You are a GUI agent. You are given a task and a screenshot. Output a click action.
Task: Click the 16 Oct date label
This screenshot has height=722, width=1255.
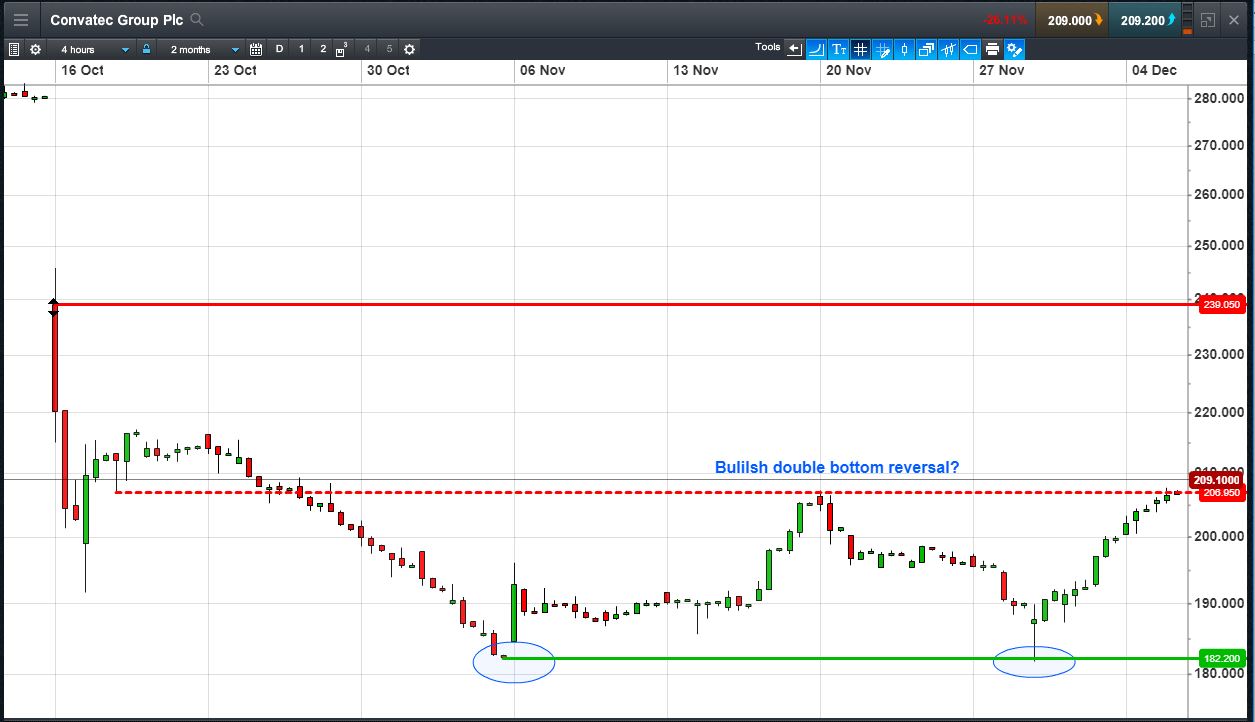pyautogui.click(x=82, y=70)
